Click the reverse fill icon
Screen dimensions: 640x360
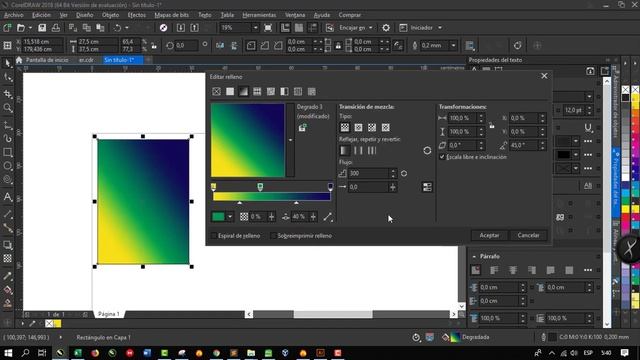427,151
